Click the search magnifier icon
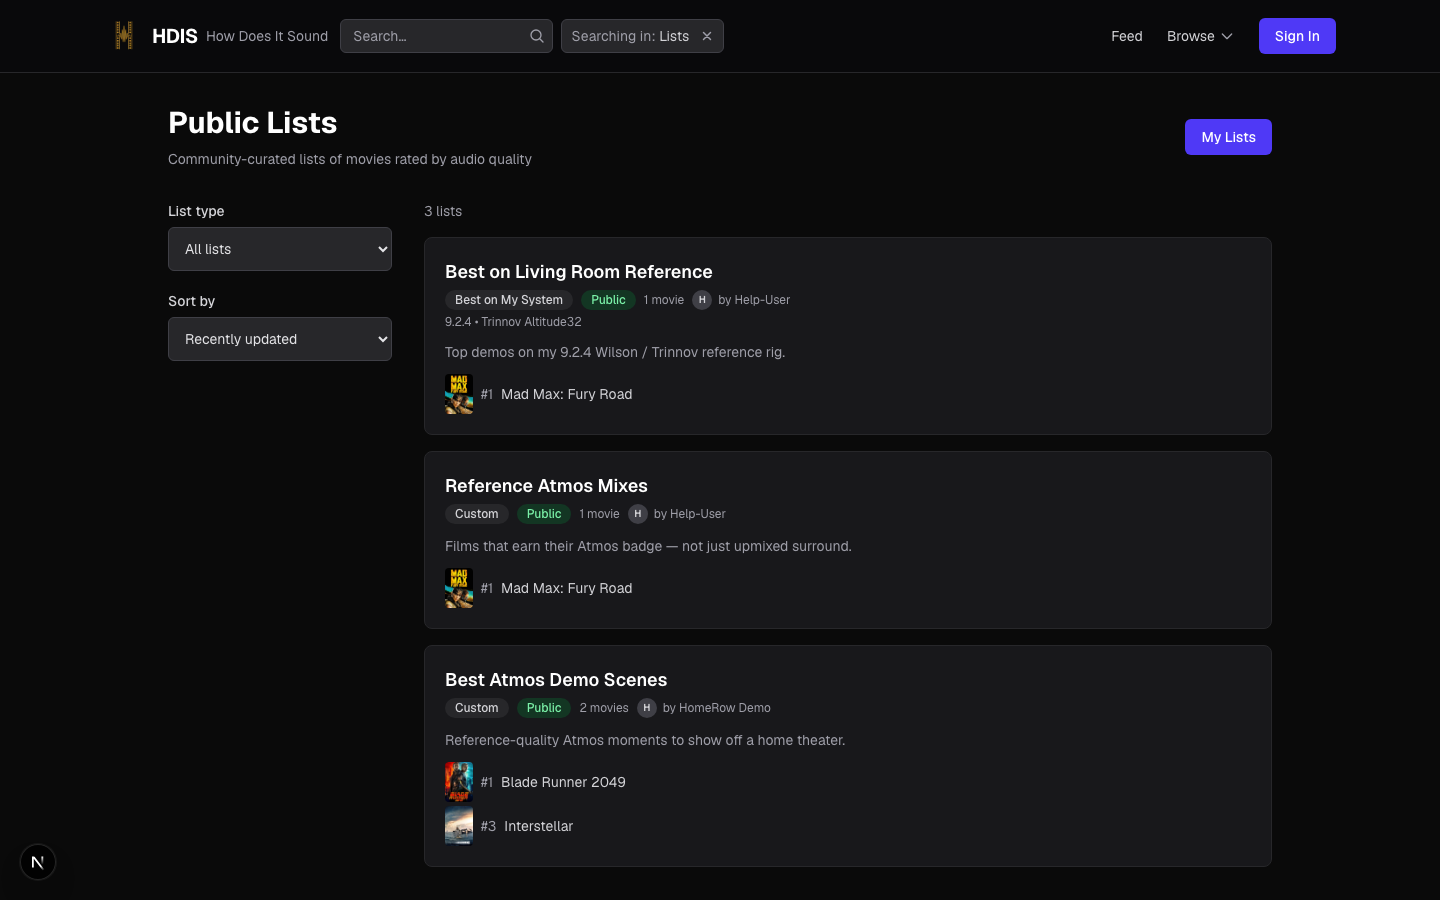 [x=537, y=36]
